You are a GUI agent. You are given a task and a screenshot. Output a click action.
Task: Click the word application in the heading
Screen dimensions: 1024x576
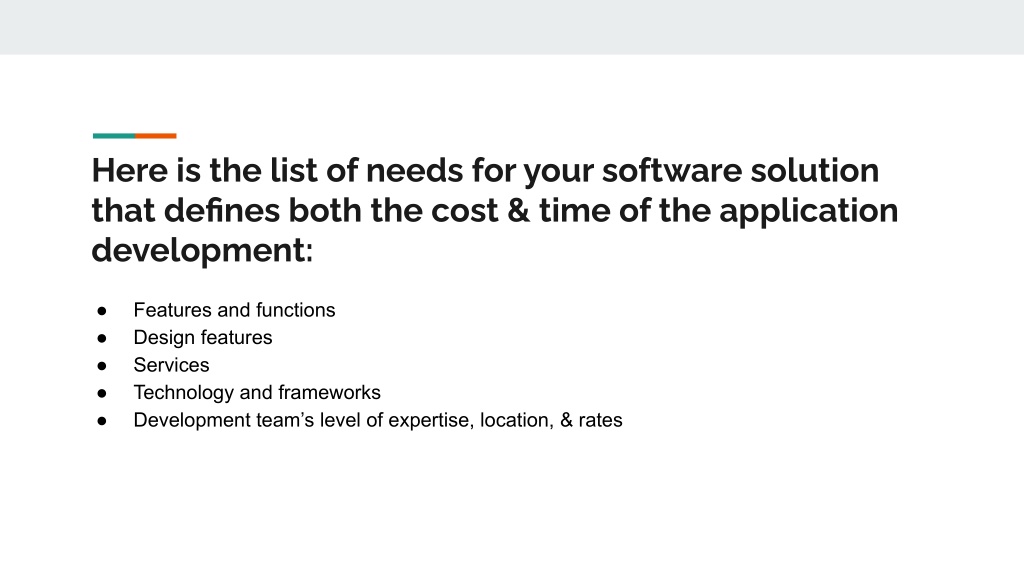[x=808, y=212]
